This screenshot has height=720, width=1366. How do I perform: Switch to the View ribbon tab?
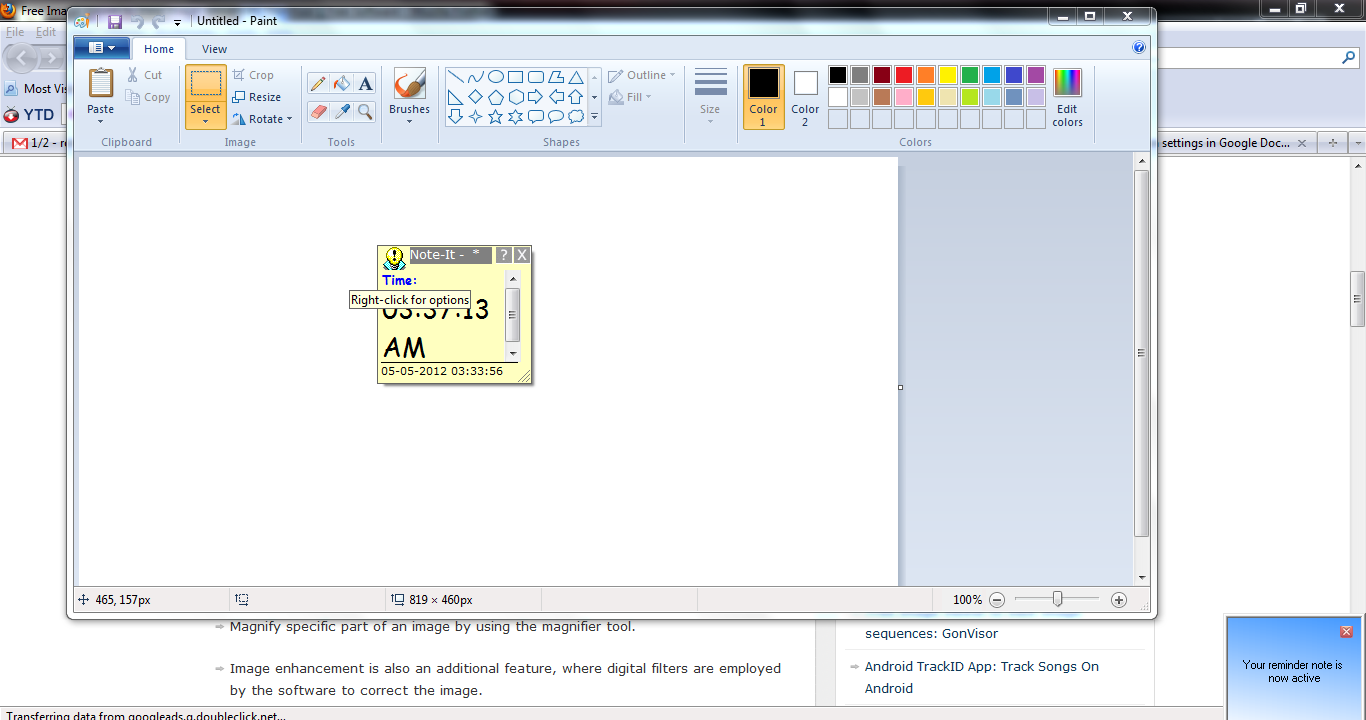214,49
